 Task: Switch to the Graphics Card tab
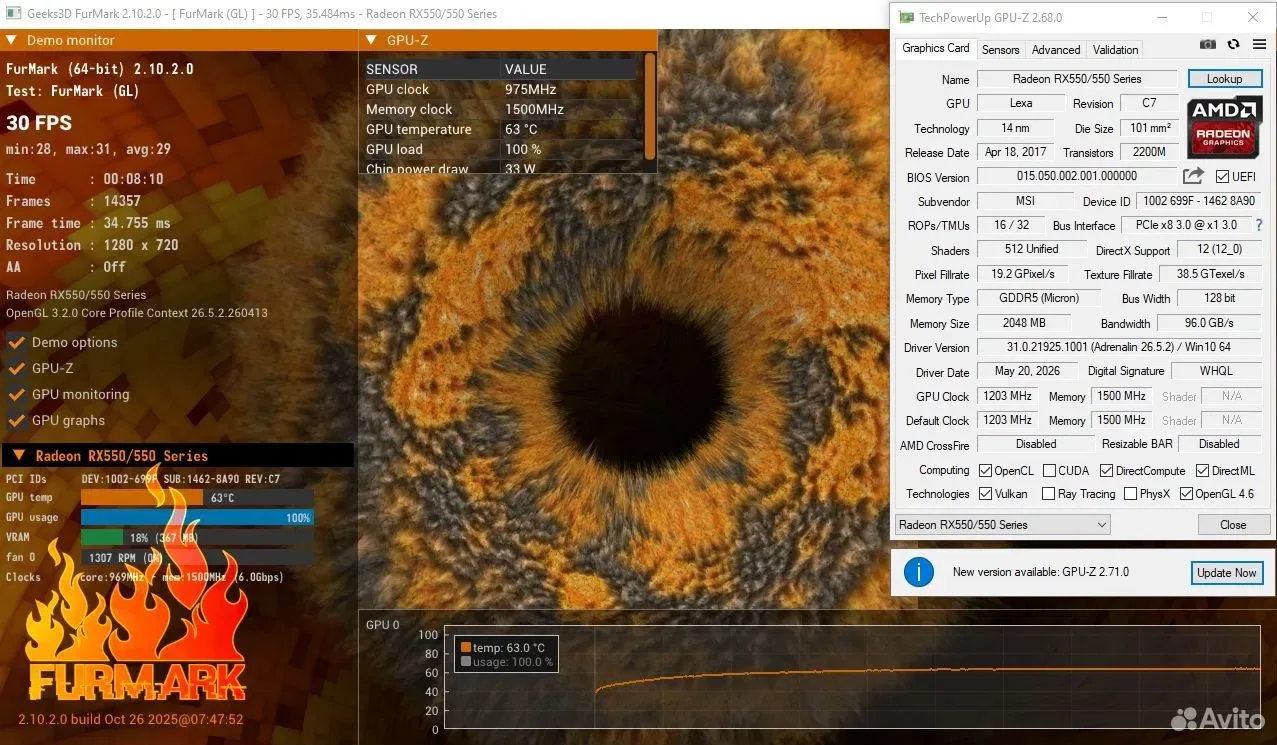click(x=935, y=48)
